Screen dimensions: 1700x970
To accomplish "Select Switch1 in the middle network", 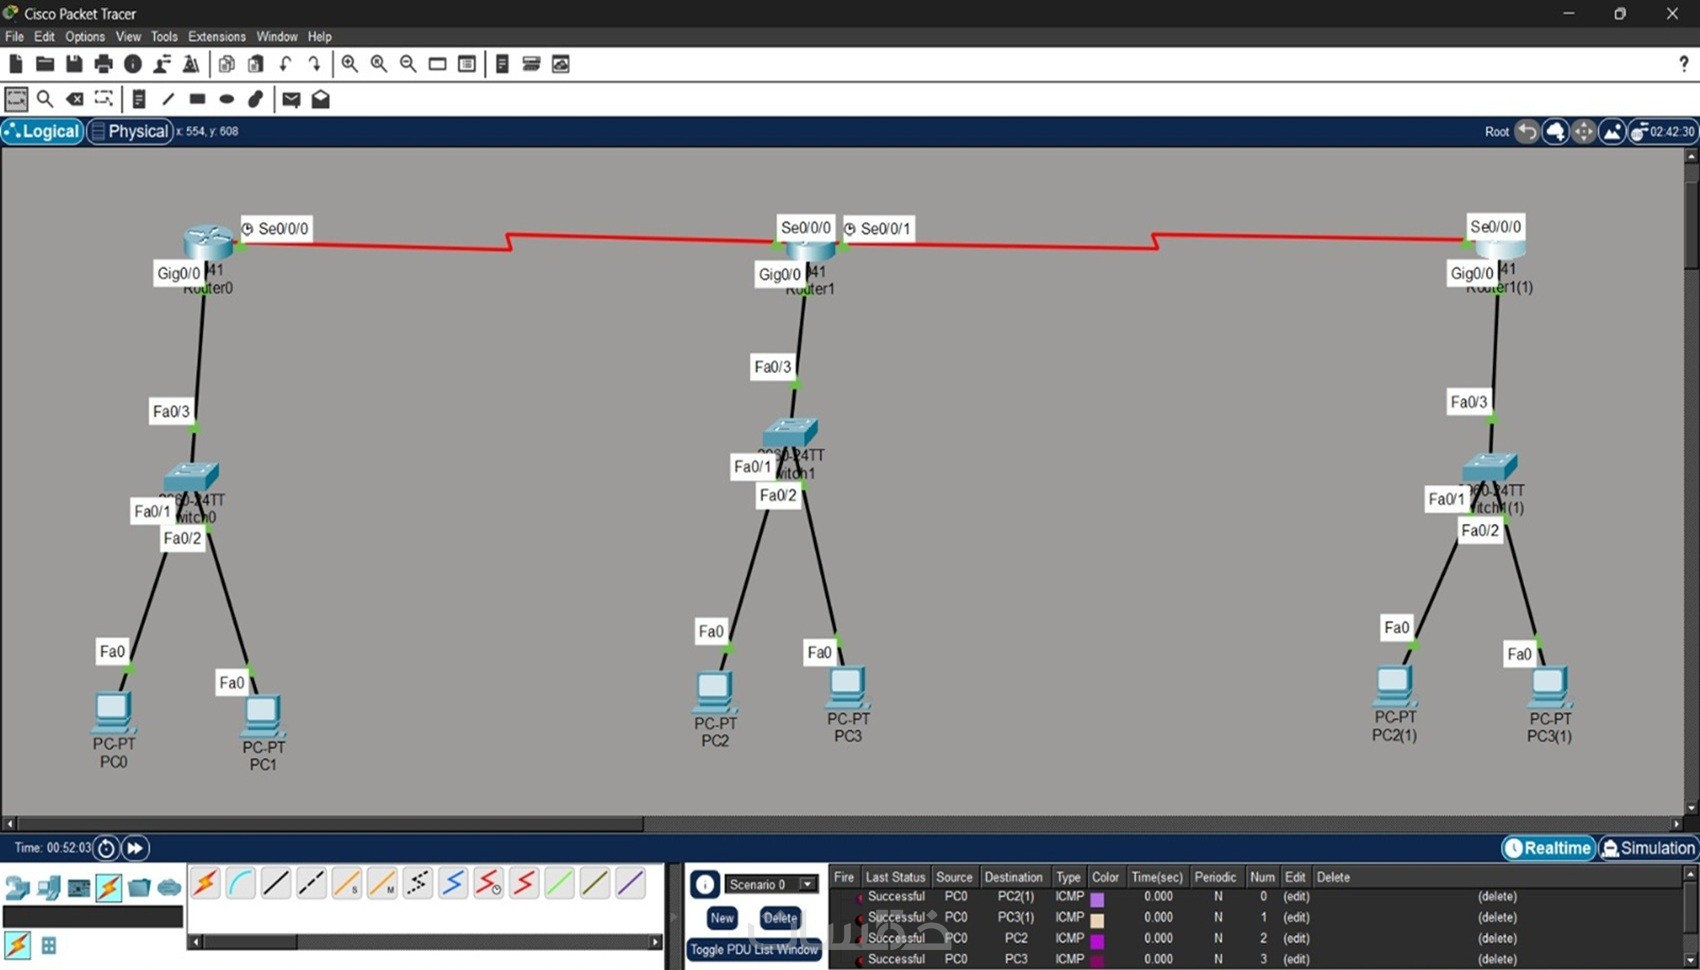I will point(790,433).
